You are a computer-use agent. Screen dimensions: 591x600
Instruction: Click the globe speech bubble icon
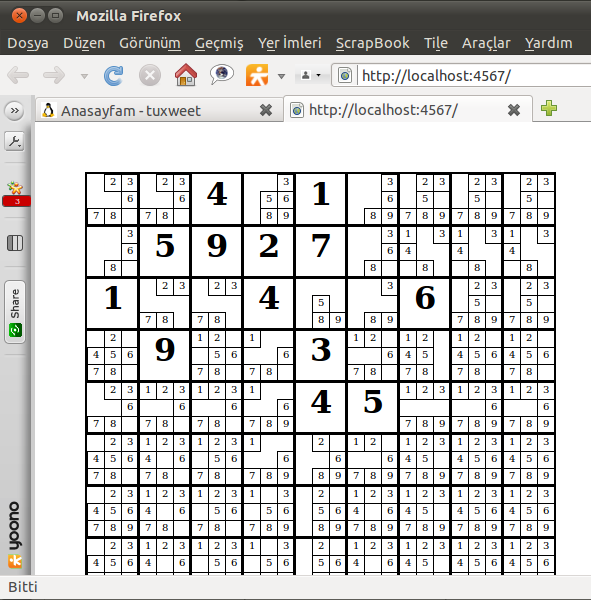click(222, 74)
